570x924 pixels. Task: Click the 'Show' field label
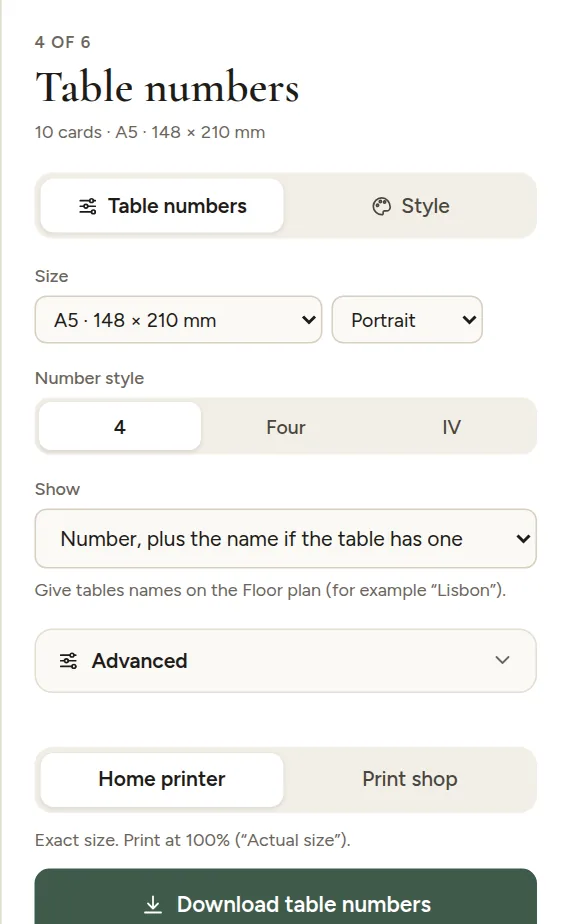57,489
